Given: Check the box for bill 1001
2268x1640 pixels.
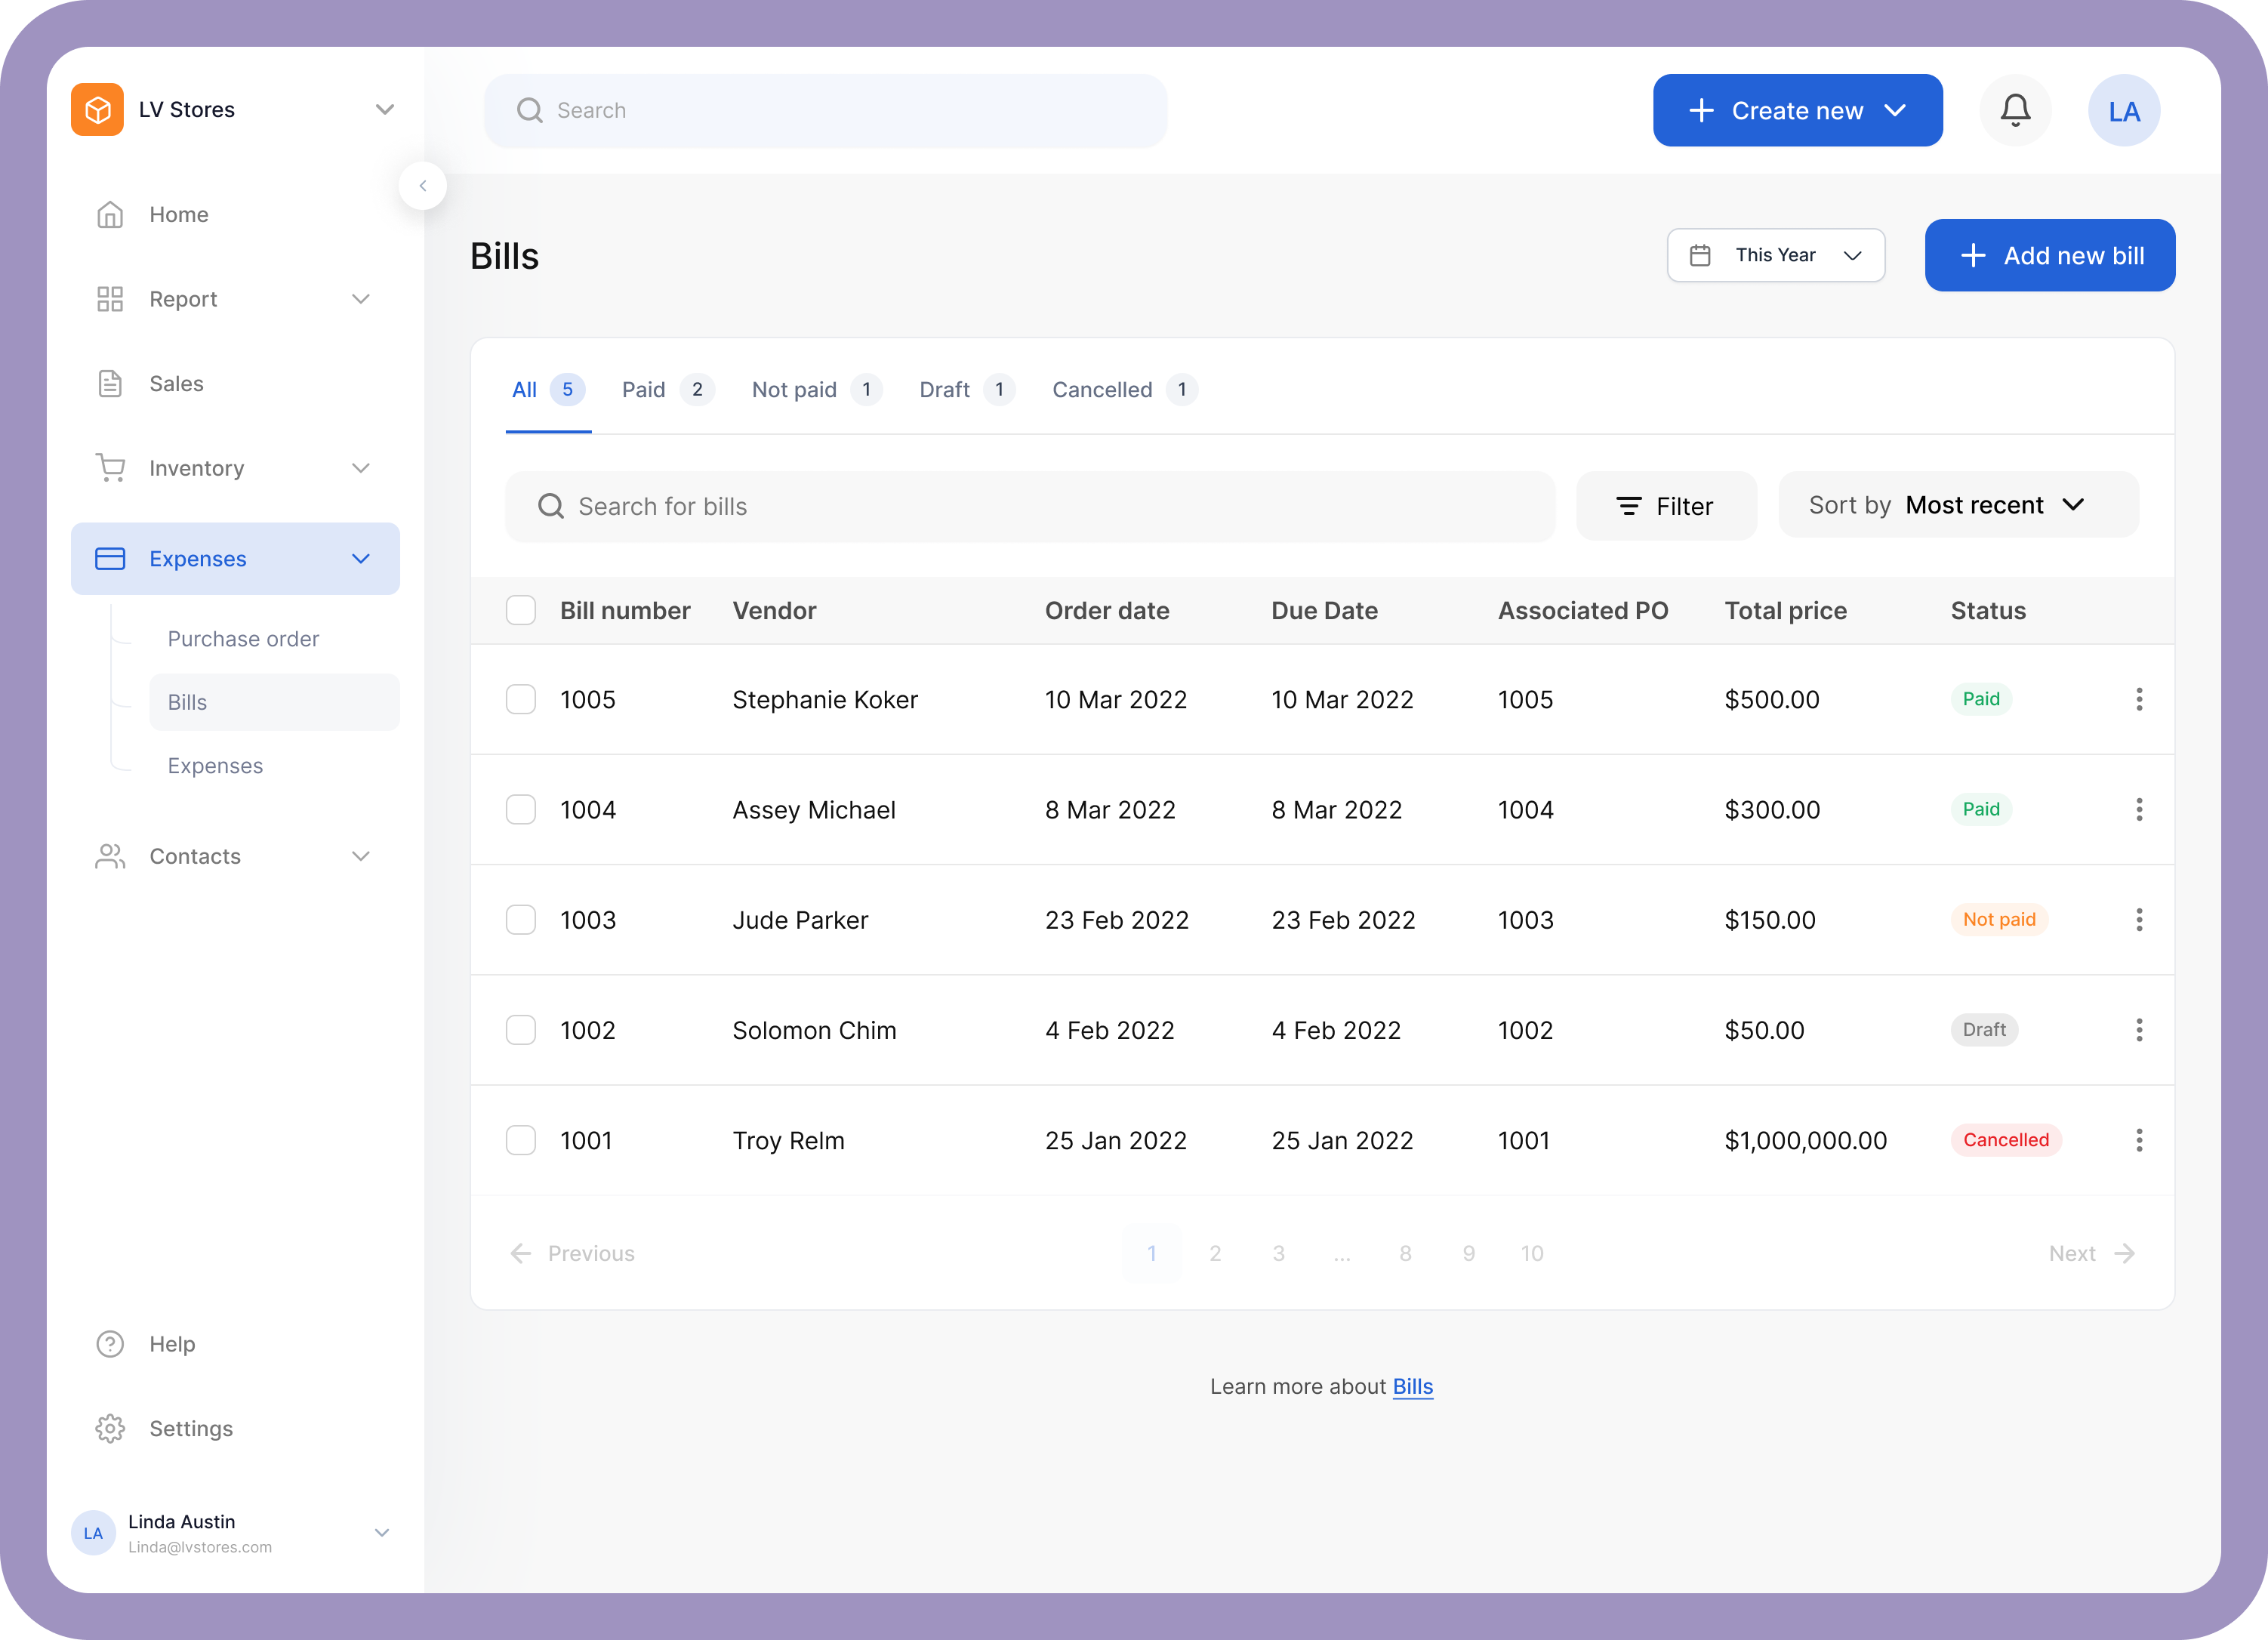Looking at the screenshot, I should tap(521, 1140).
